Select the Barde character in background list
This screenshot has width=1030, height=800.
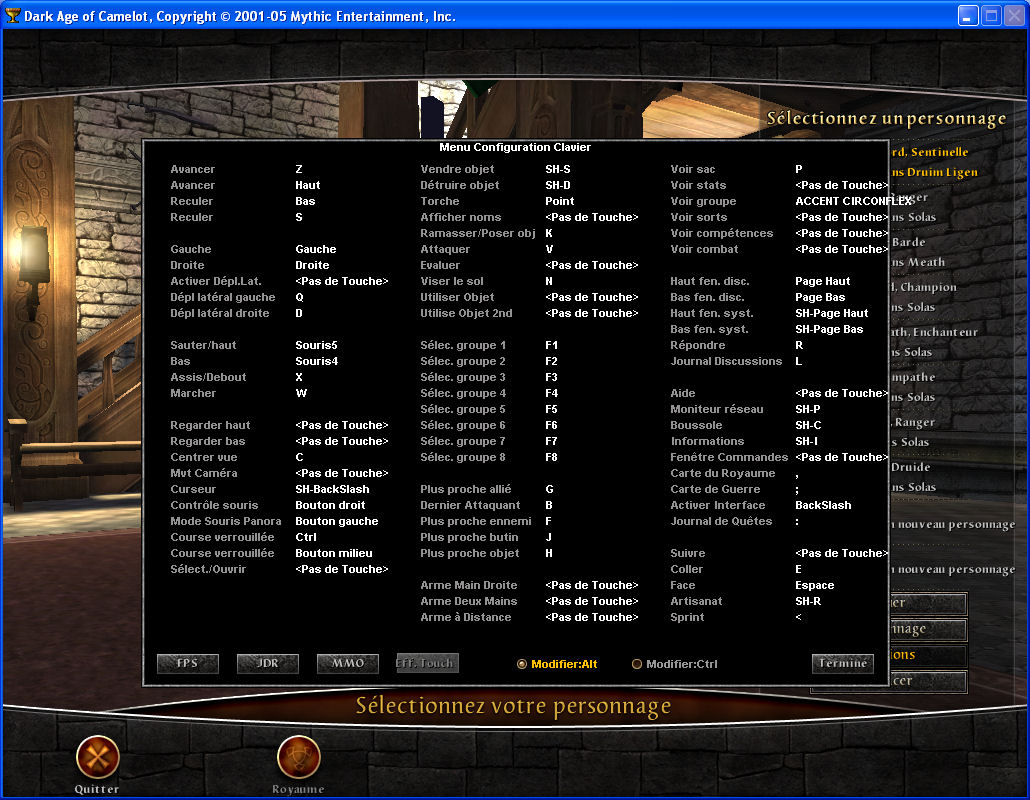point(908,242)
